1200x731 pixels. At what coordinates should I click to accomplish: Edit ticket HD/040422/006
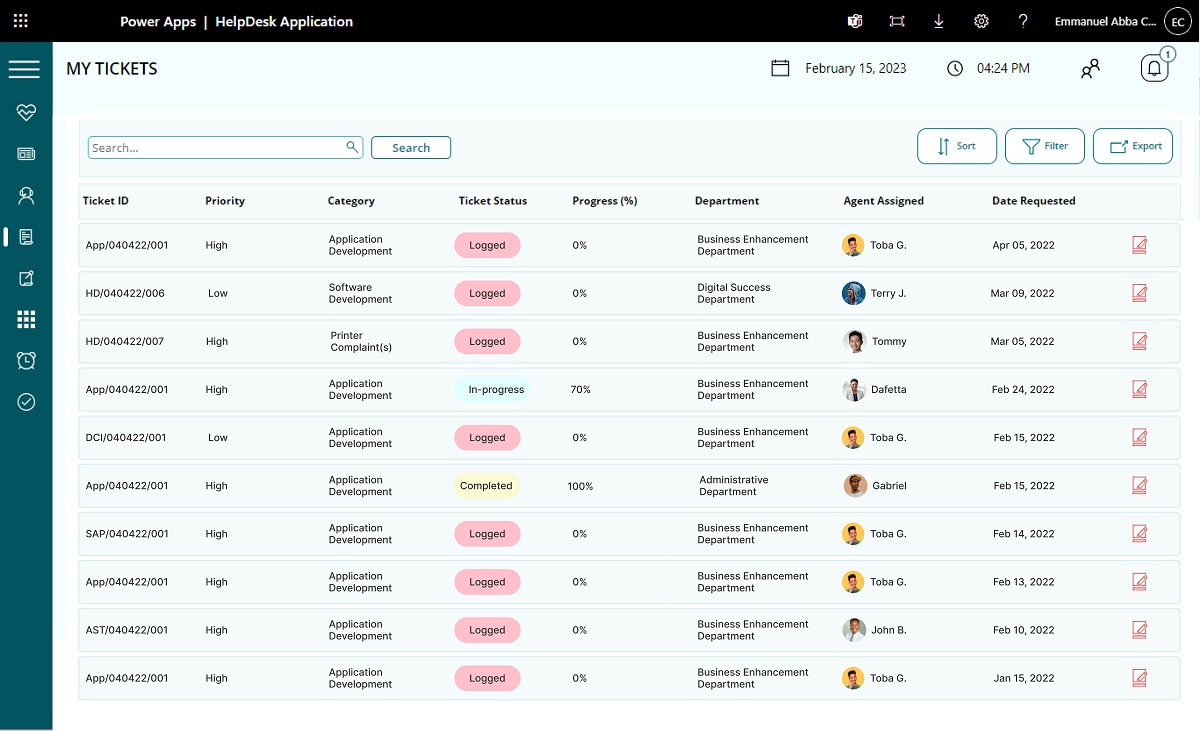1139,293
